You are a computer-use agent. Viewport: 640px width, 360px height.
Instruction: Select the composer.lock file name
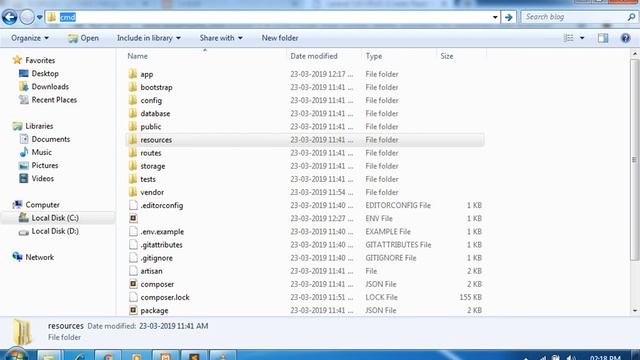point(165,297)
